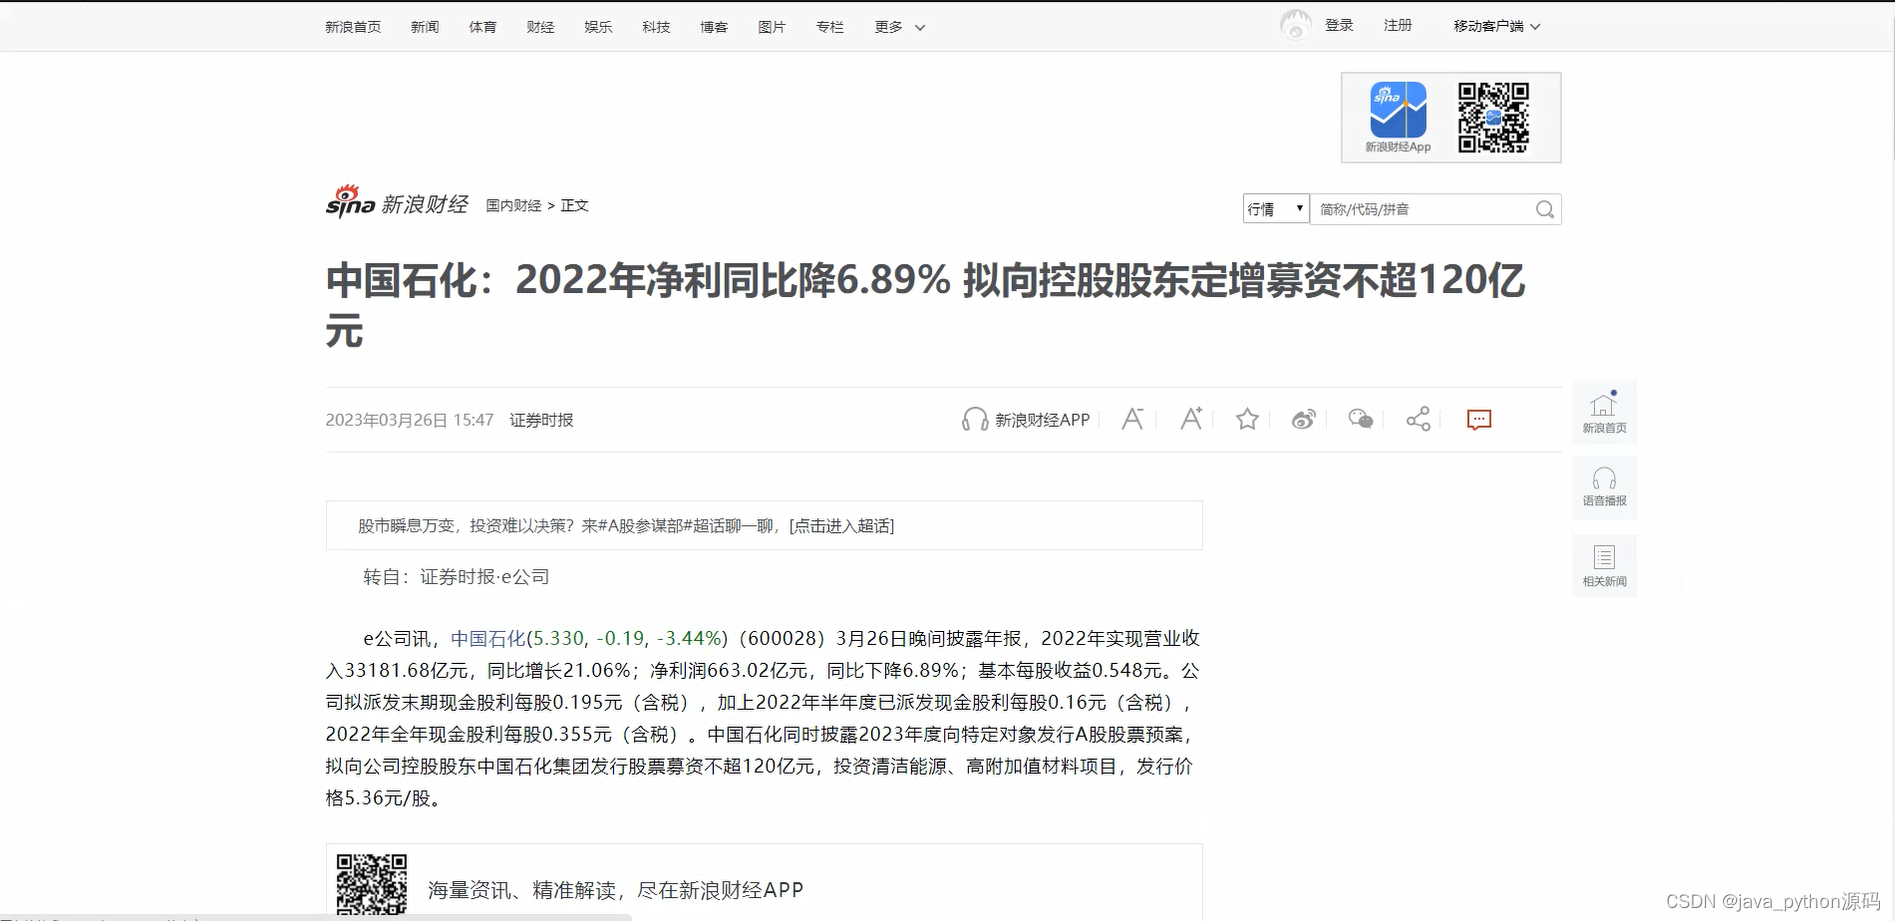Open the 体育 nav item
This screenshot has width=1895, height=921.
(483, 27)
